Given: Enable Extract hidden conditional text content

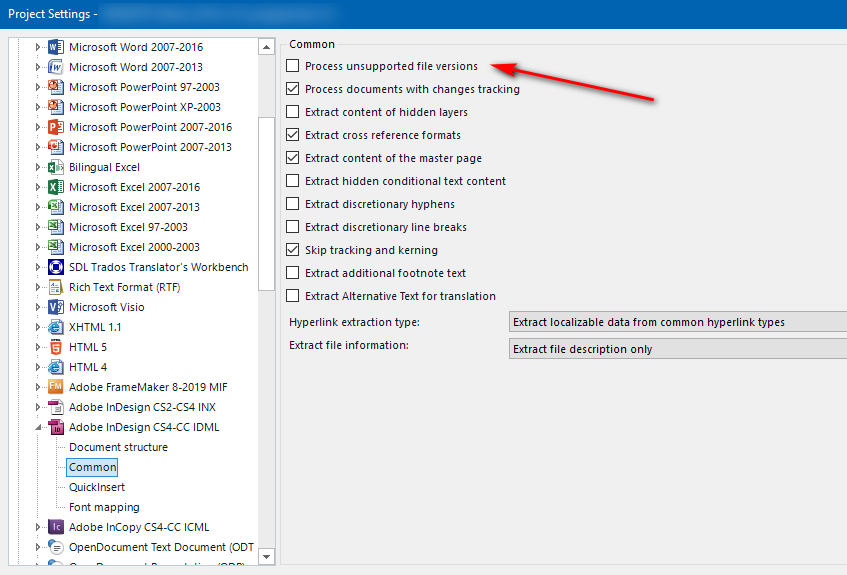Looking at the screenshot, I should 292,180.
